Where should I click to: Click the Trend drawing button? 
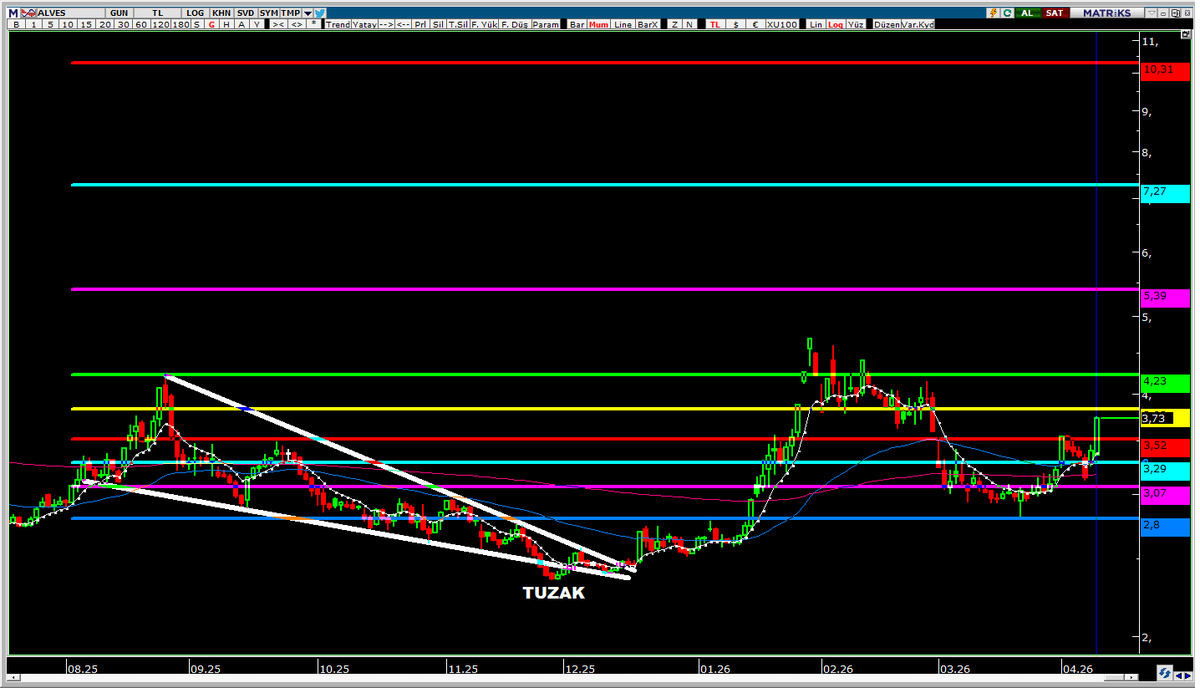(338, 24)
